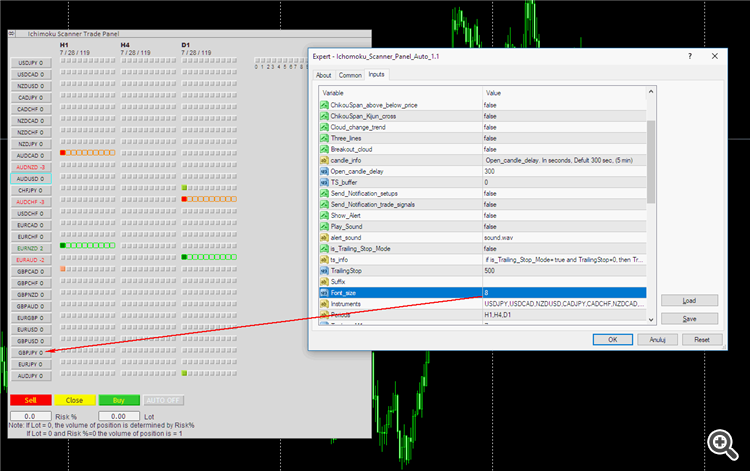The width and height of the screenshot is (750, 471).
Task: Click the Font_size integer icon
Action: click(324, 293)
